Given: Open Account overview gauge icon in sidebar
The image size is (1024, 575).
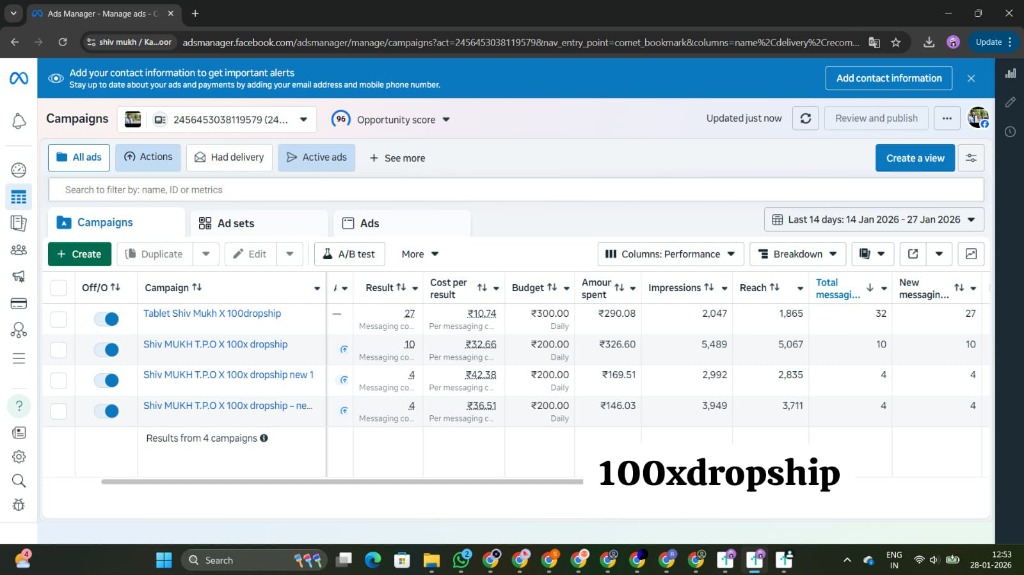Looking at the screenshot, I should coord(18,170).
